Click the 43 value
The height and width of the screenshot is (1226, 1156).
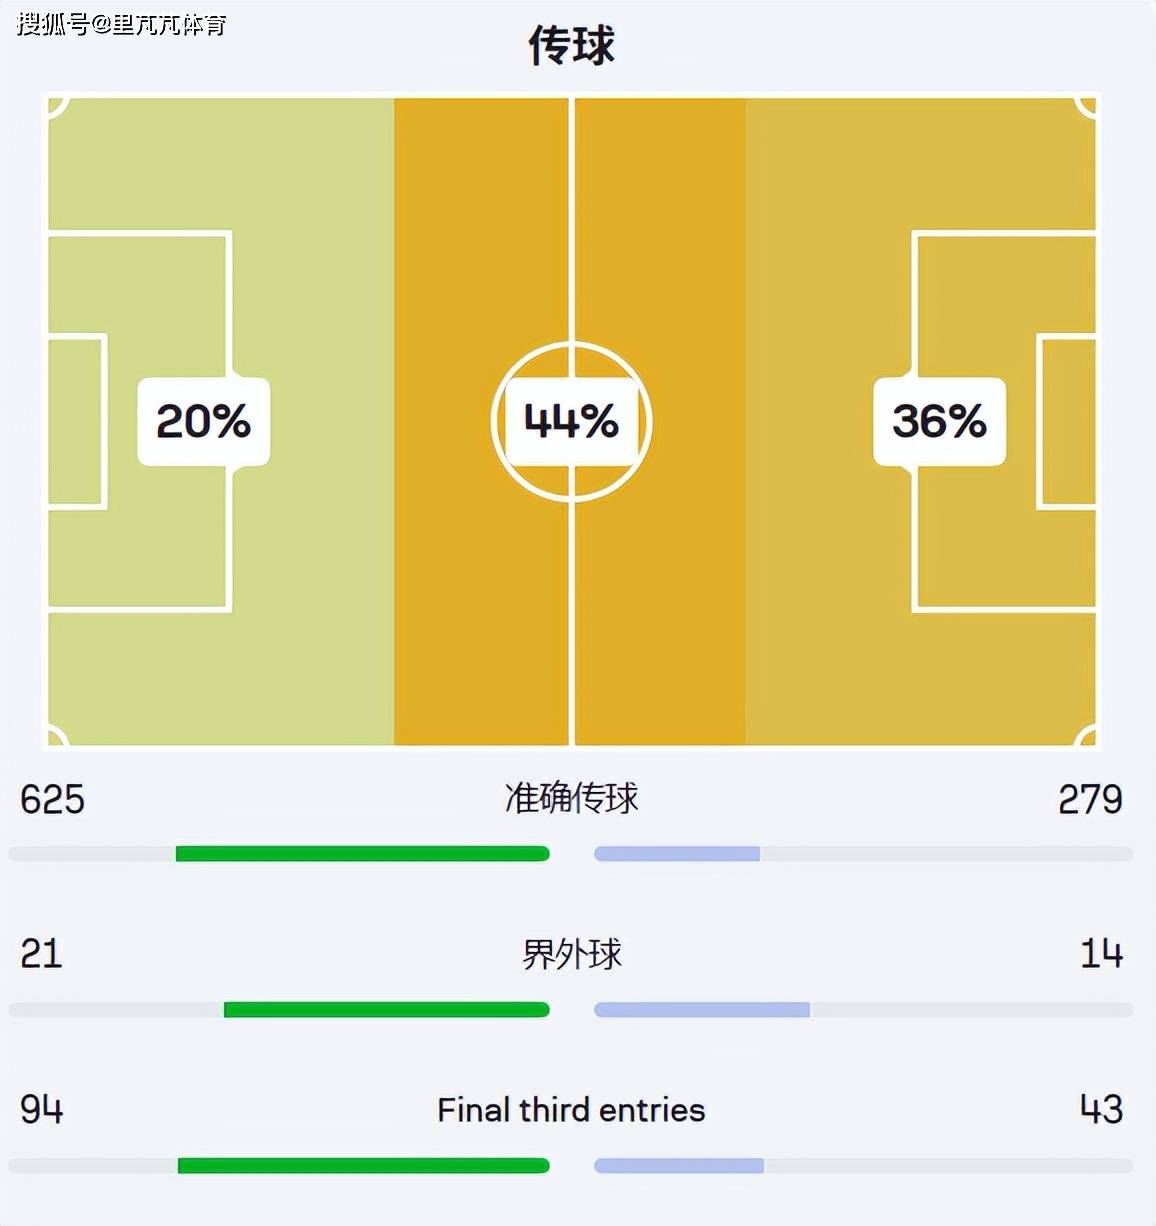pos(1101,1110)
